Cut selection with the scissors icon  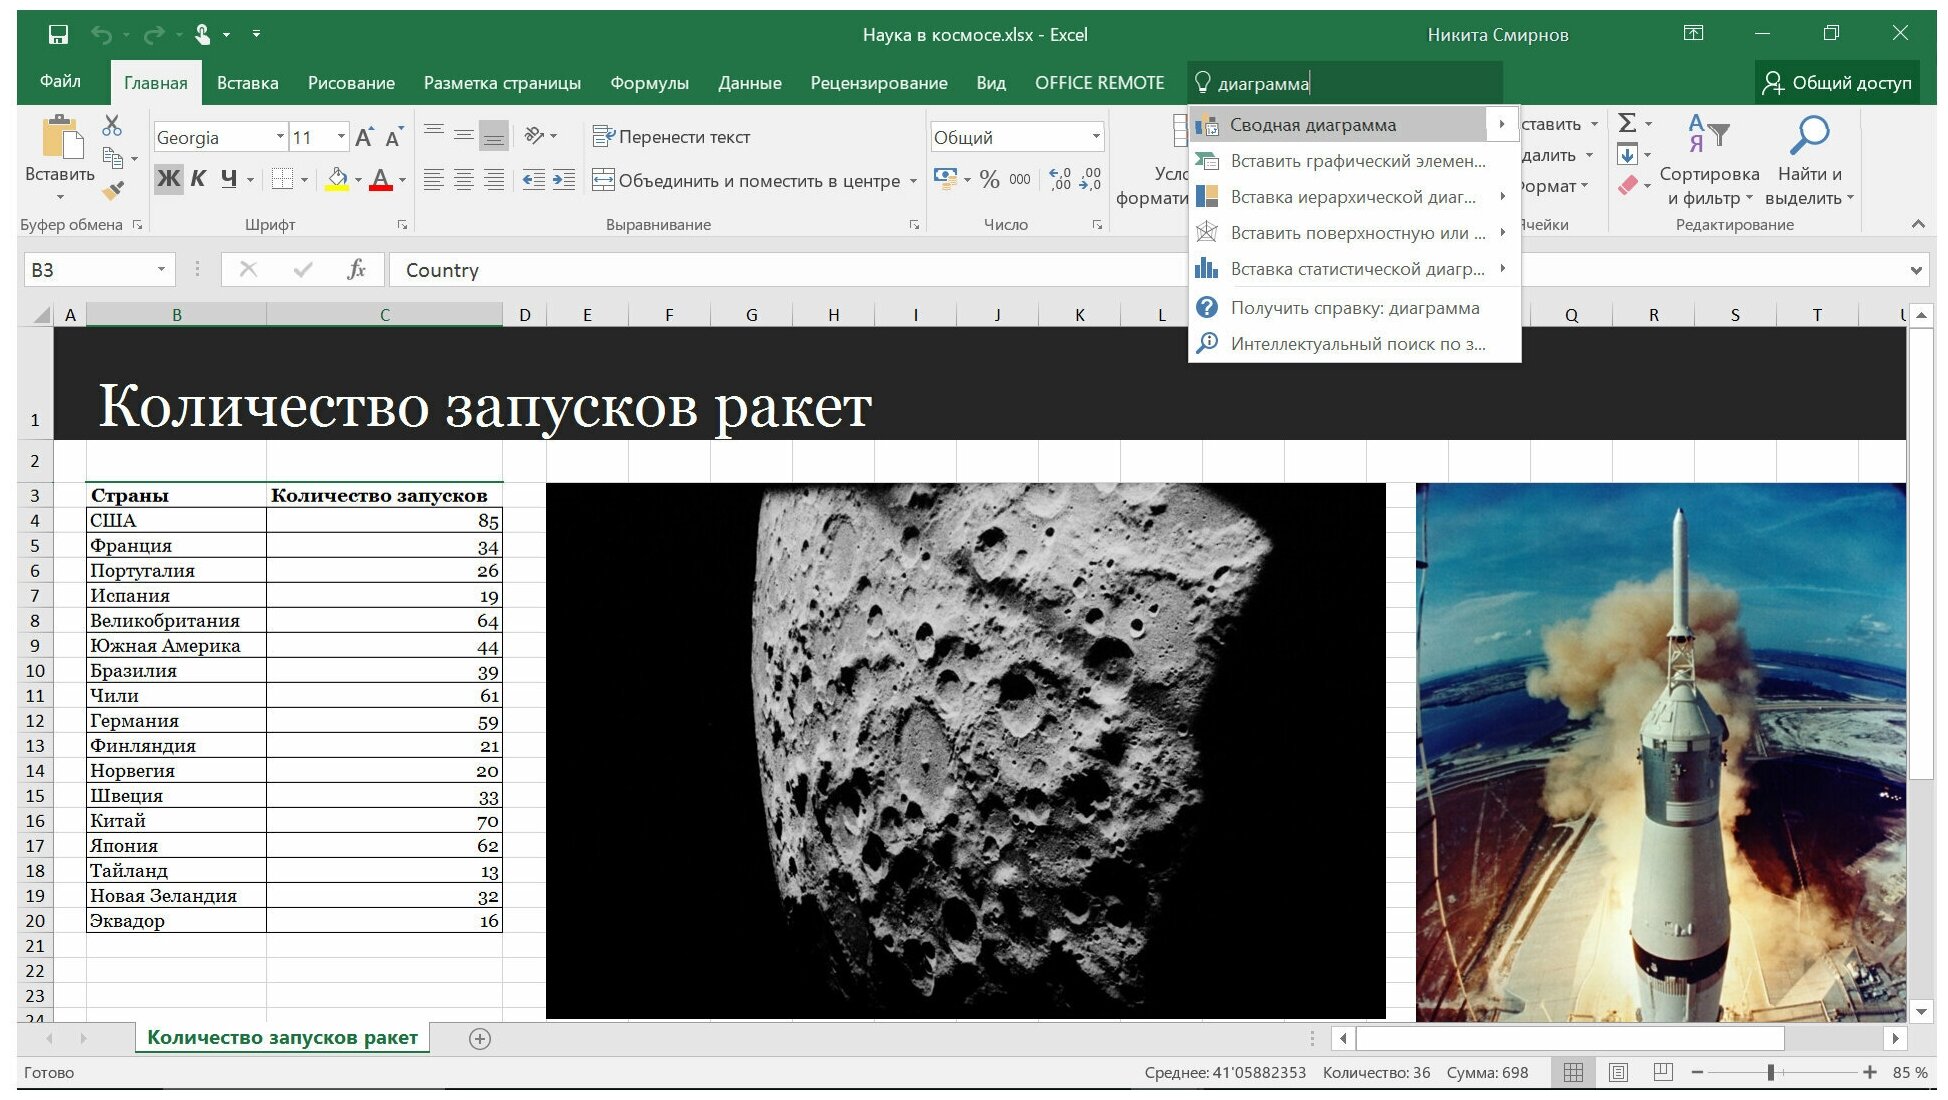pos(112,126)
